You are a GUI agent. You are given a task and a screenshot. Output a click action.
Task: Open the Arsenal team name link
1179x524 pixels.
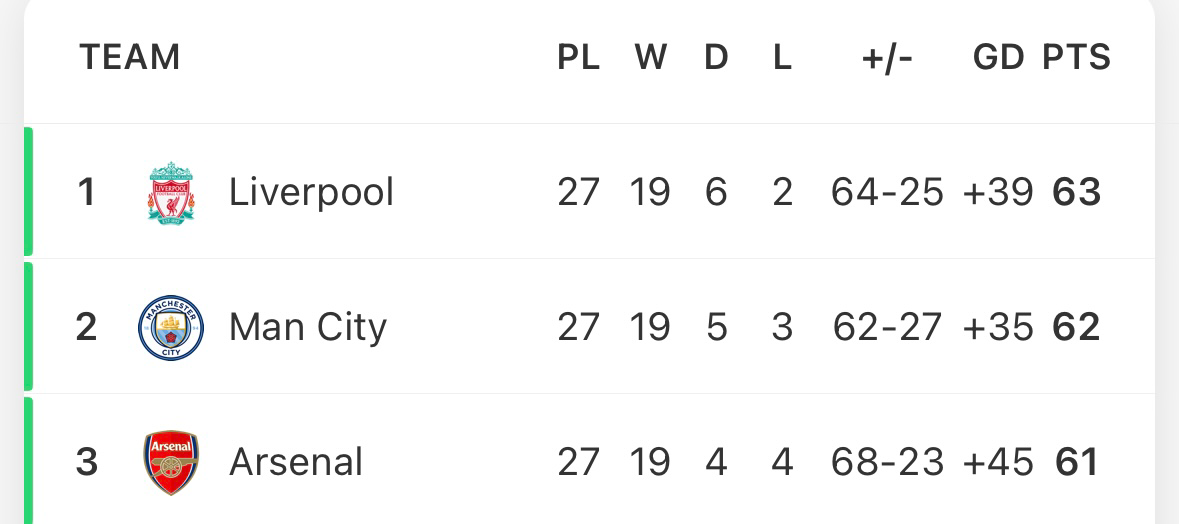coord(296,462)
